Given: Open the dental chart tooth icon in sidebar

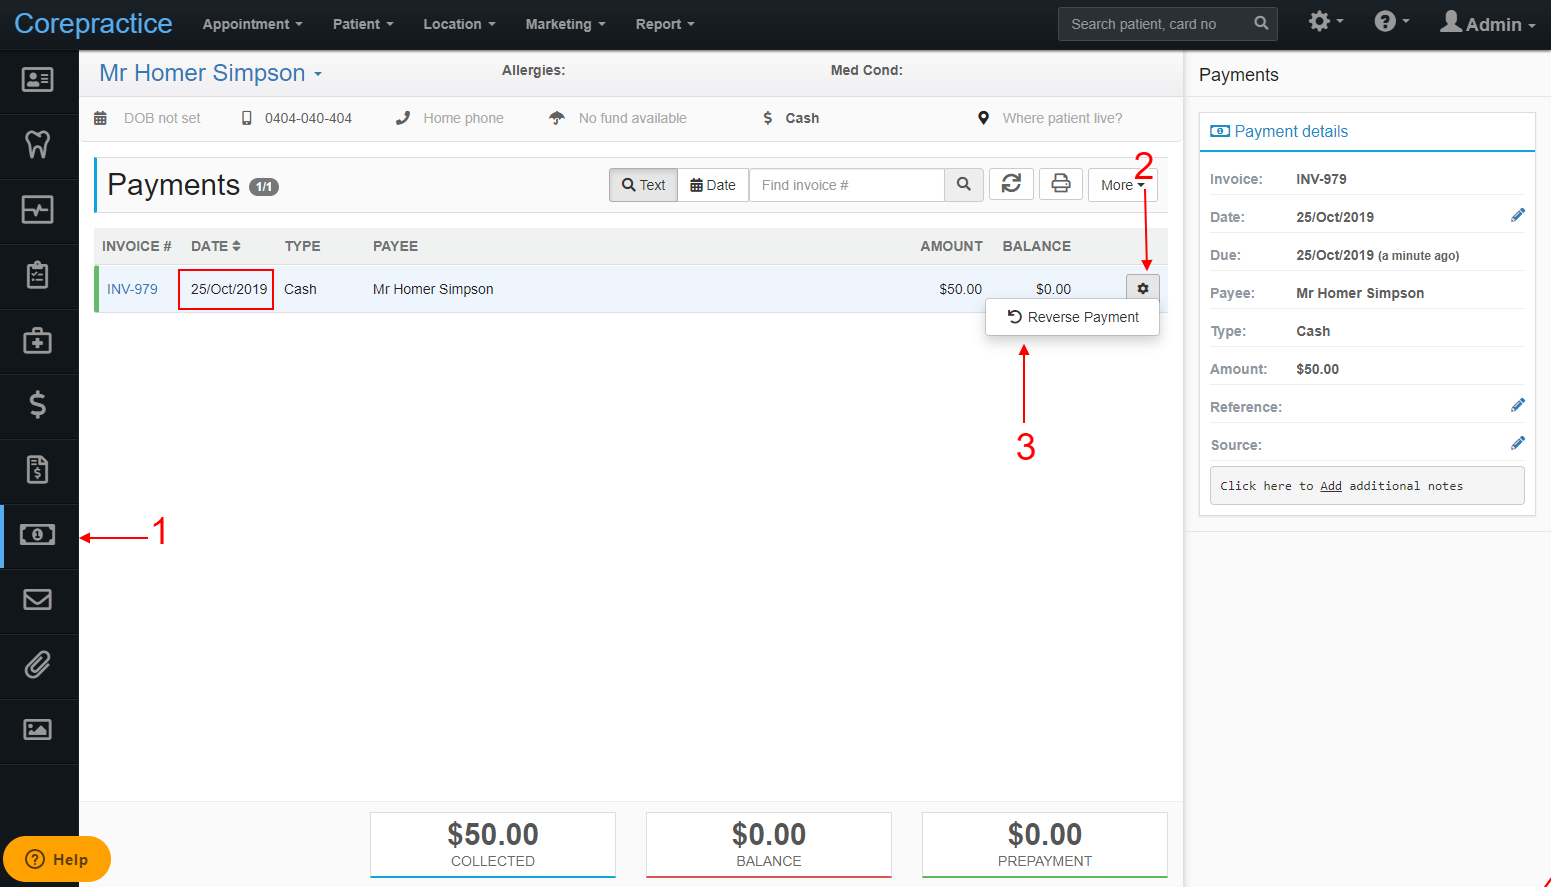Looking at the screenshot, I should click(x=38, y=145).
